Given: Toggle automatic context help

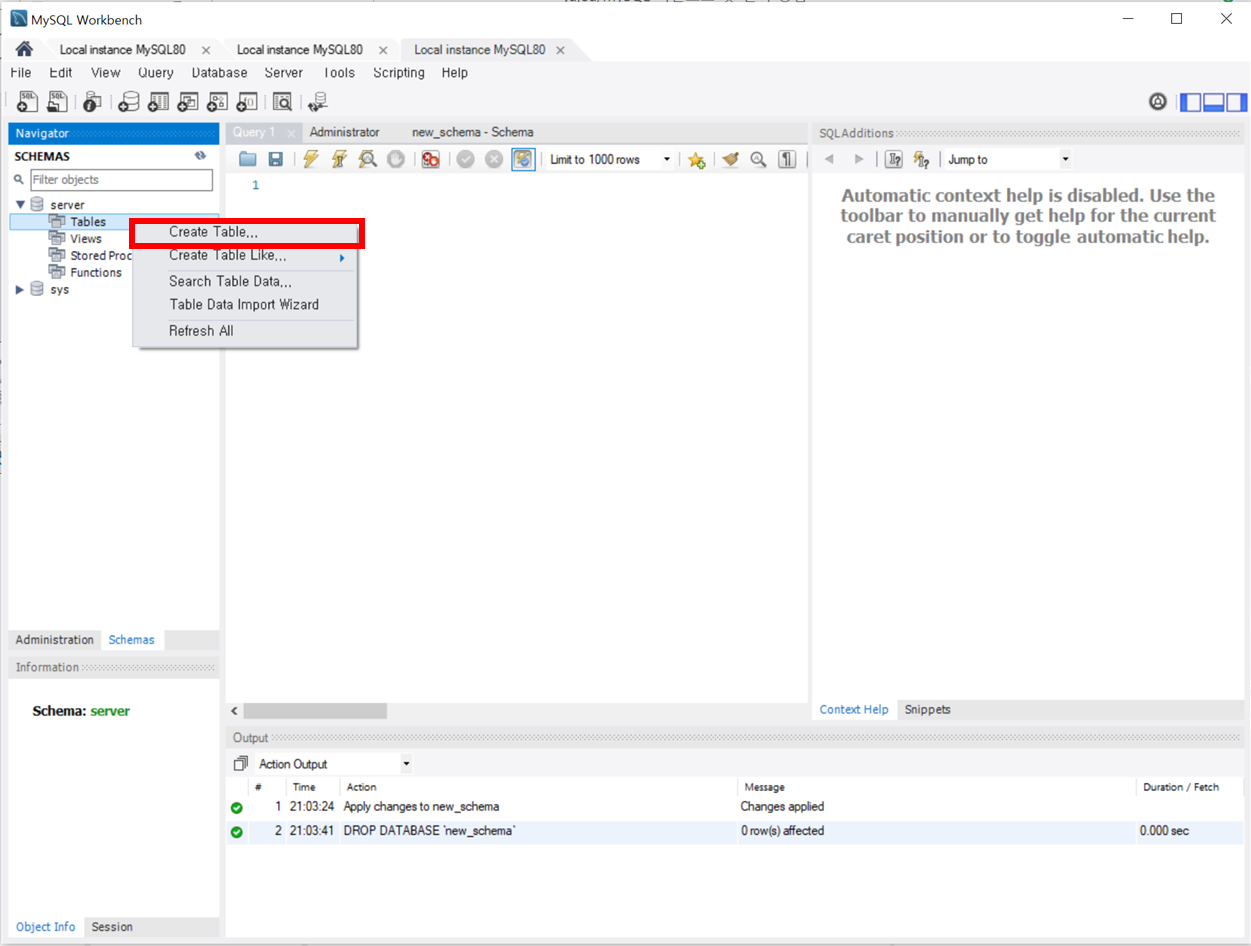Looking at the screenshot, I should click(922, 159).
